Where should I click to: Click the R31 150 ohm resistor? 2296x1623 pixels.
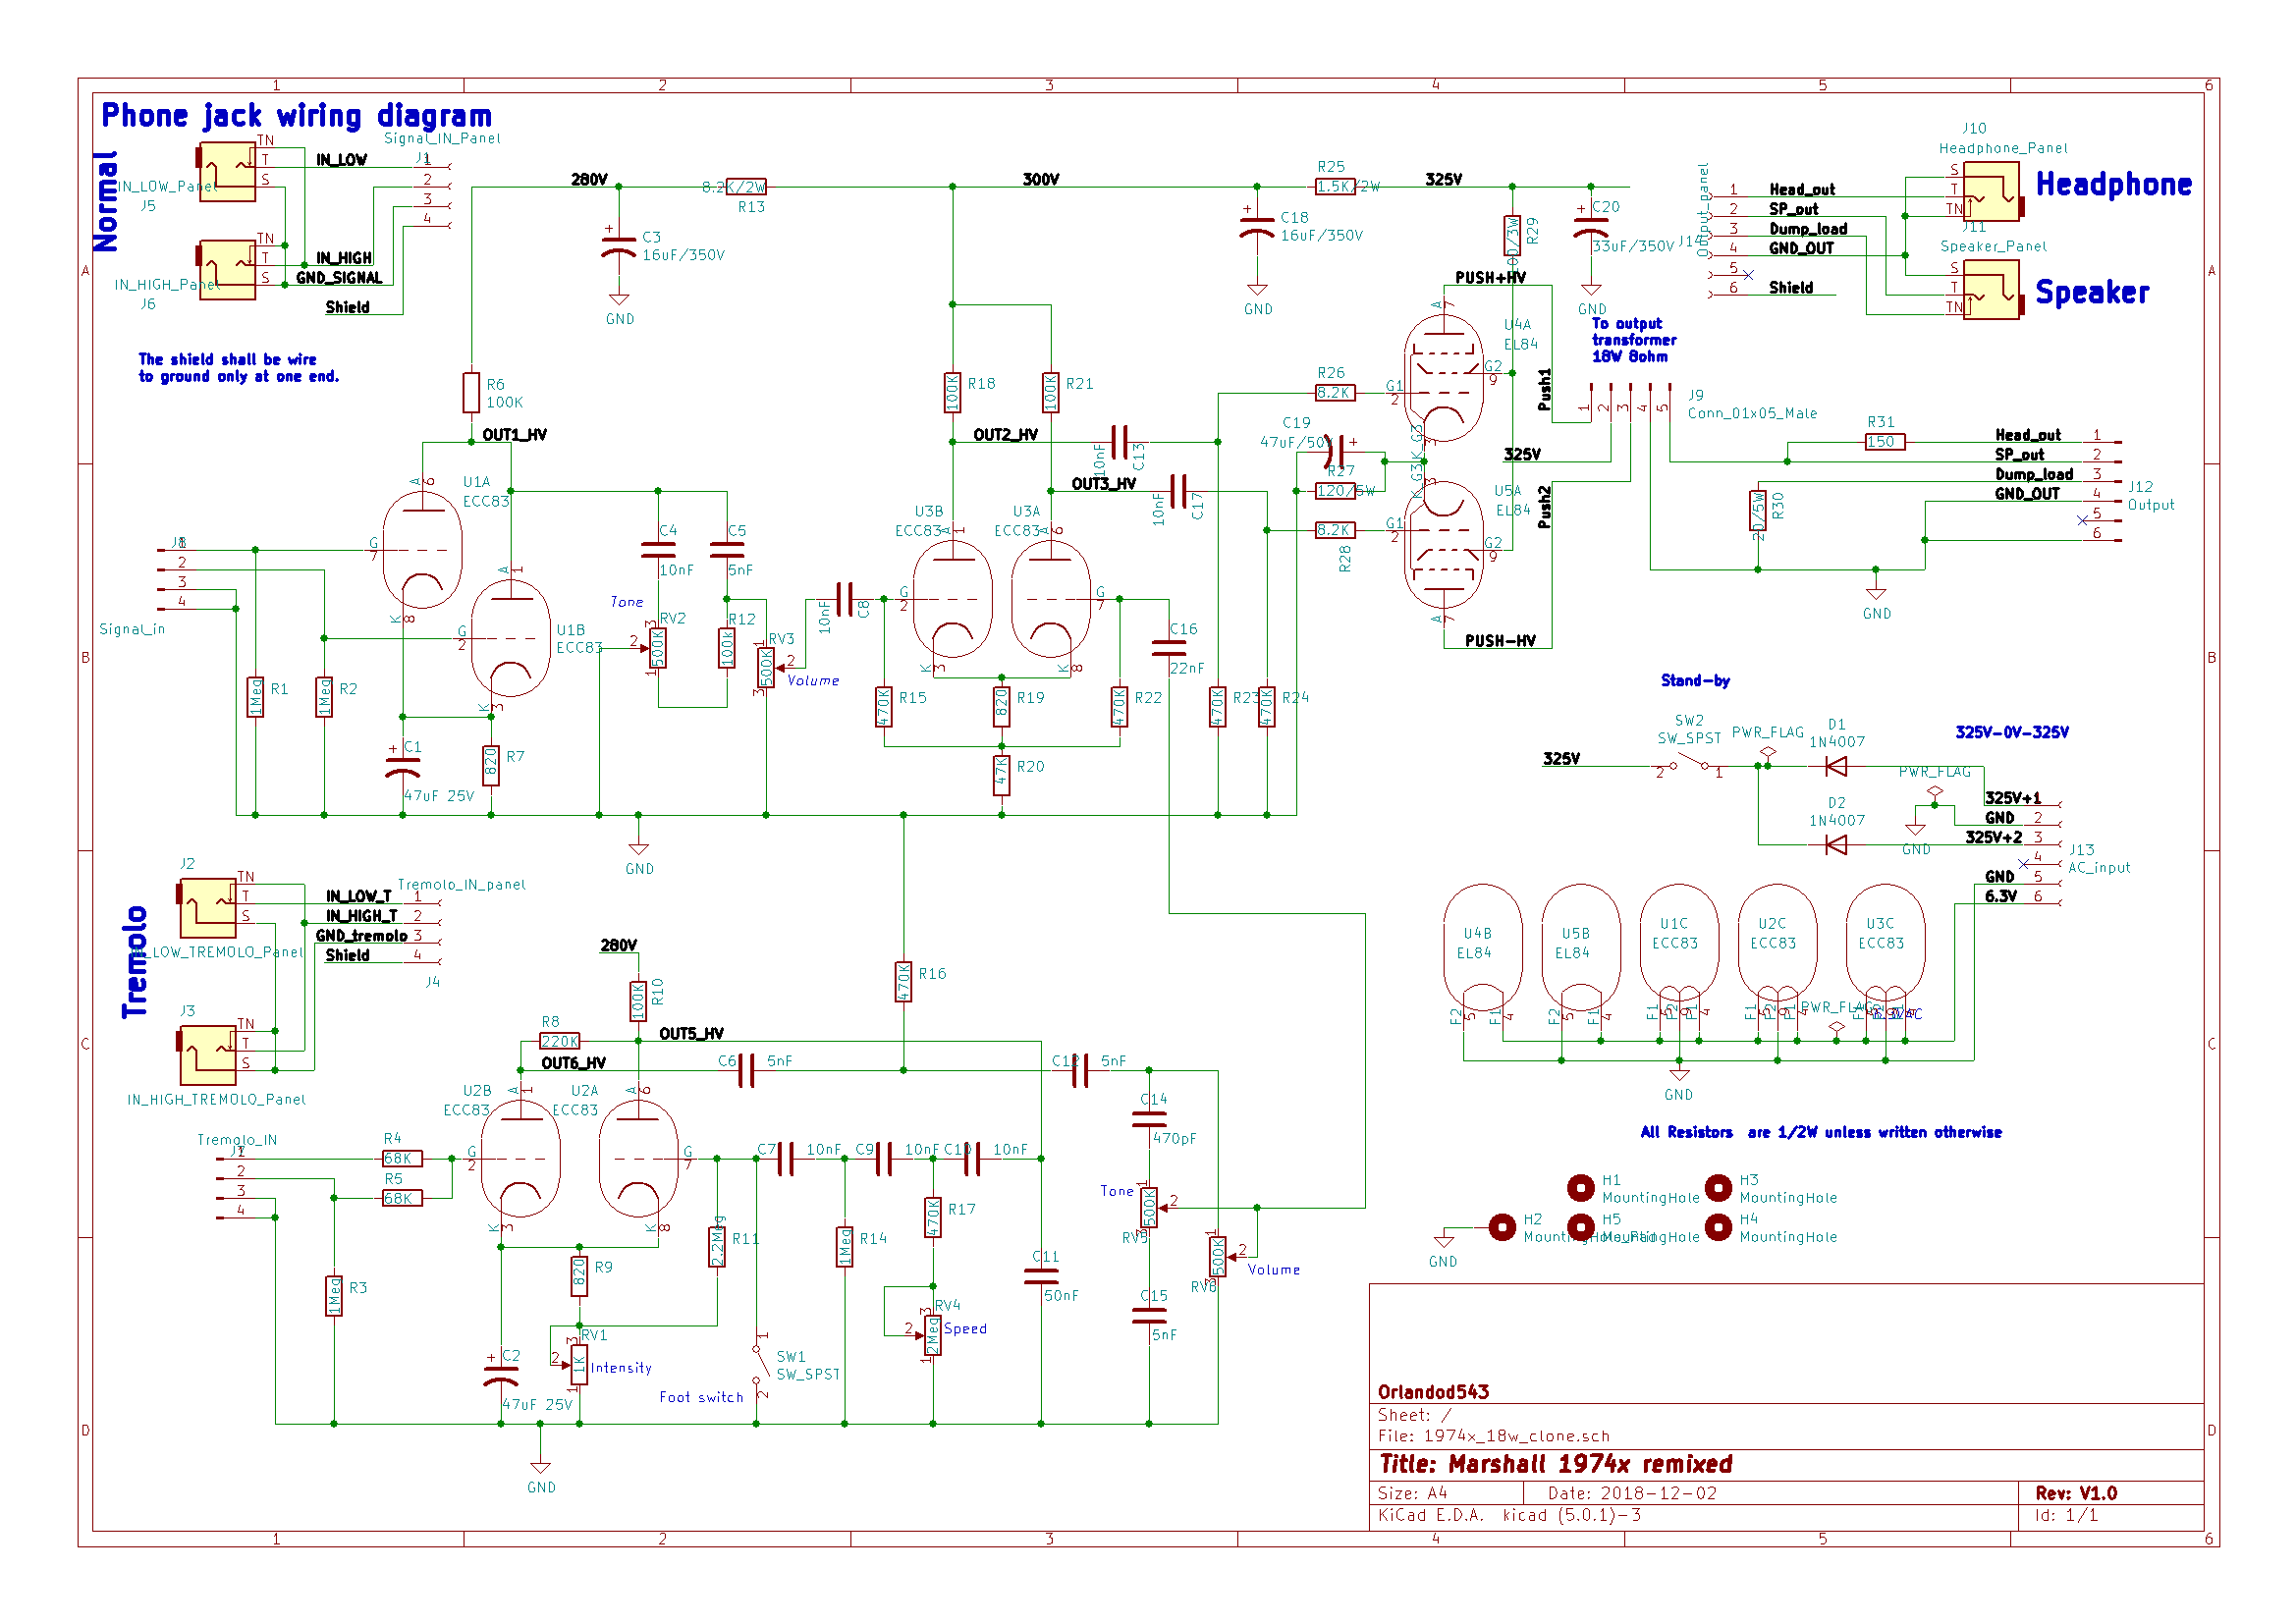point(1886,442)
